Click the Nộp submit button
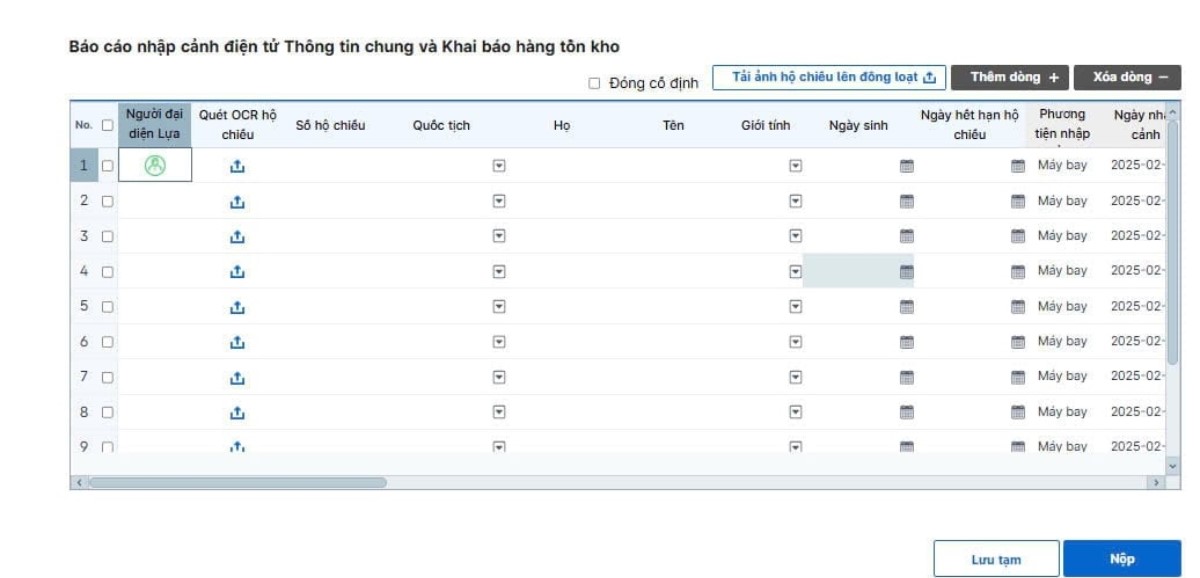1200x578 pixels. pos(1121,560)
